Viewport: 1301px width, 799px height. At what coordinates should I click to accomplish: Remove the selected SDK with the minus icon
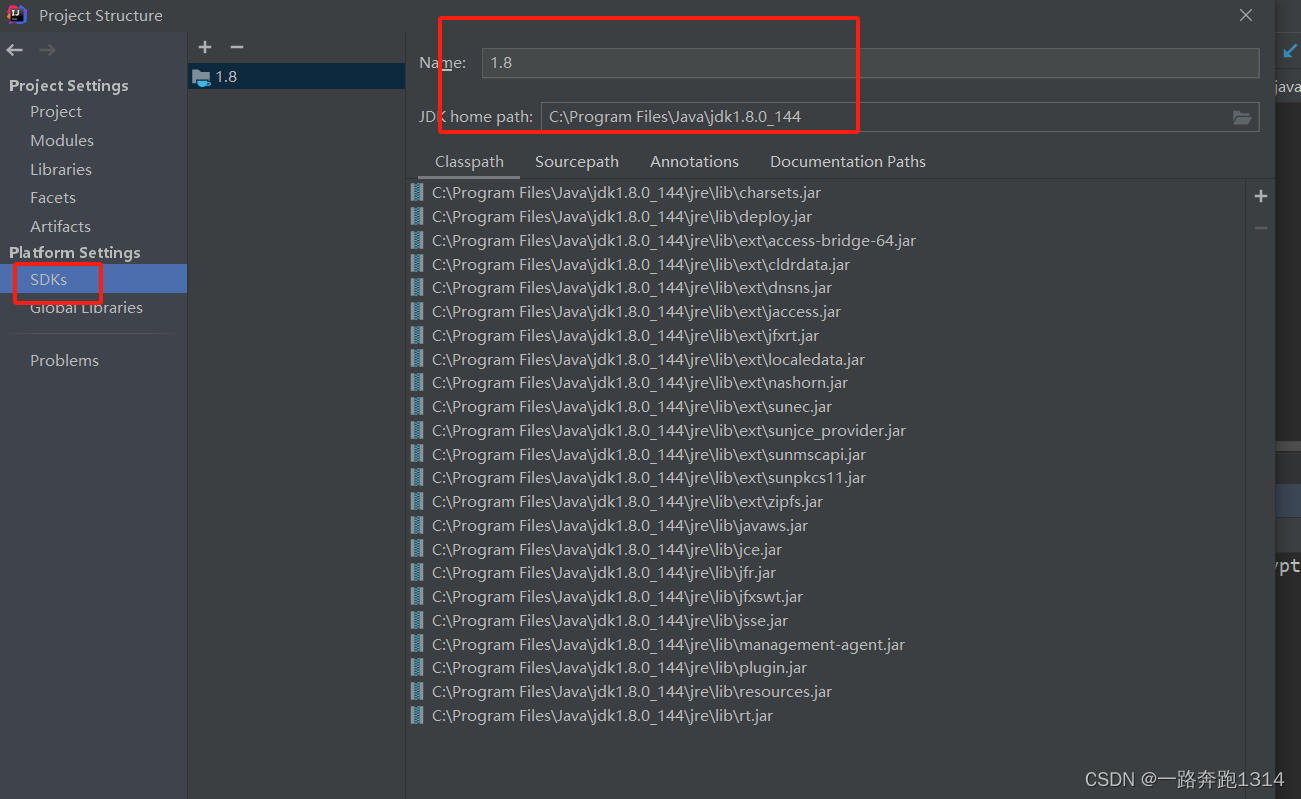pyautogui.click(x=237, y=47)
